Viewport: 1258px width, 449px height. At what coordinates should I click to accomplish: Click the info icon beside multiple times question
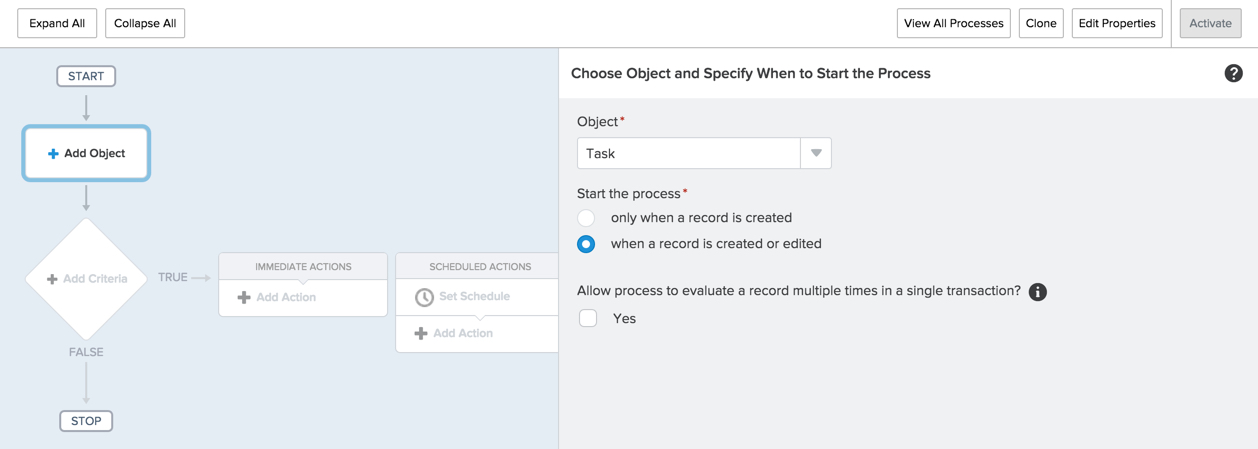click(1037, 292)
